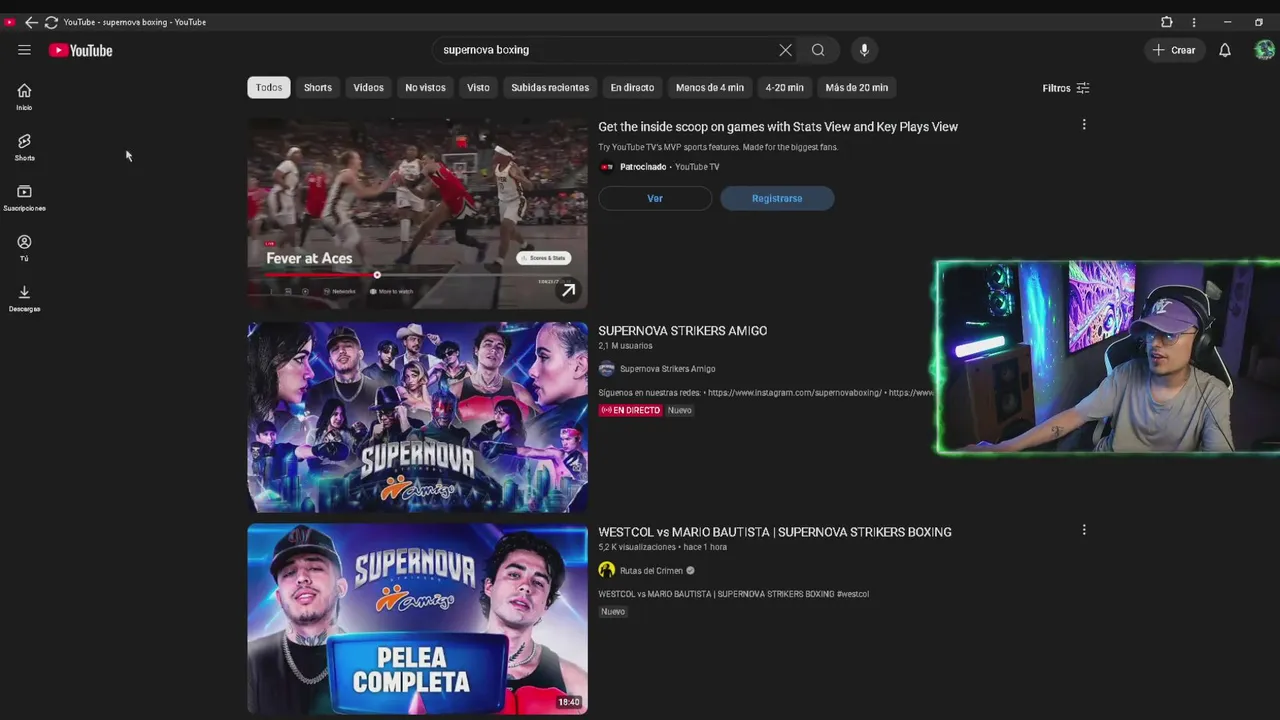Open the Fever at Aces ad thumbnail
This screenshot has width=1280, height=720.
[x=418, y=214]
